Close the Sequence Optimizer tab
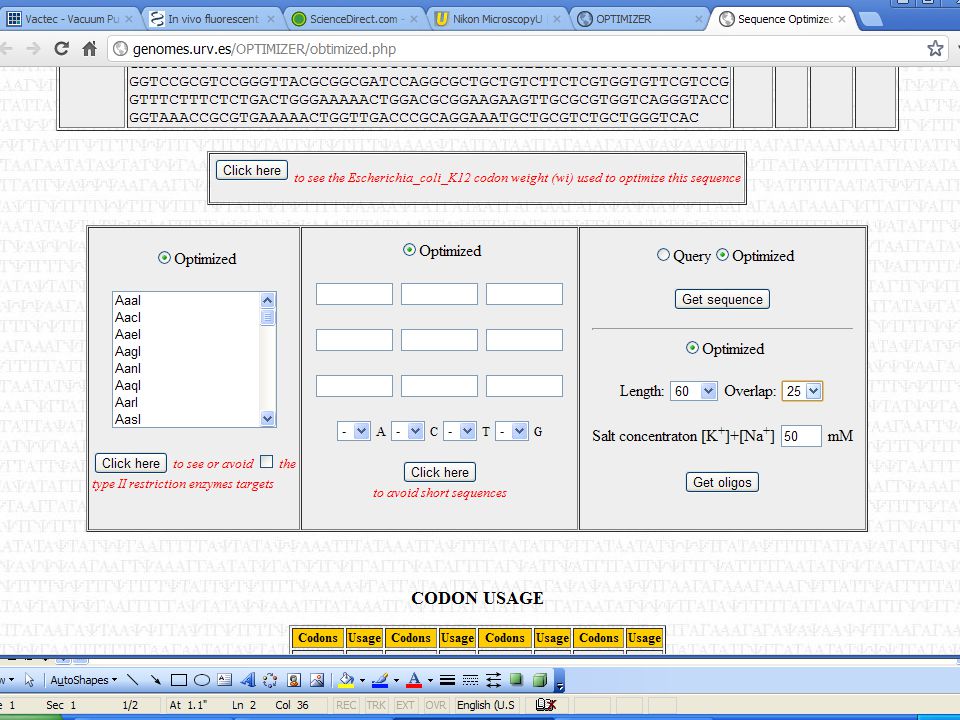960x720 pixels. click(842, 19)
